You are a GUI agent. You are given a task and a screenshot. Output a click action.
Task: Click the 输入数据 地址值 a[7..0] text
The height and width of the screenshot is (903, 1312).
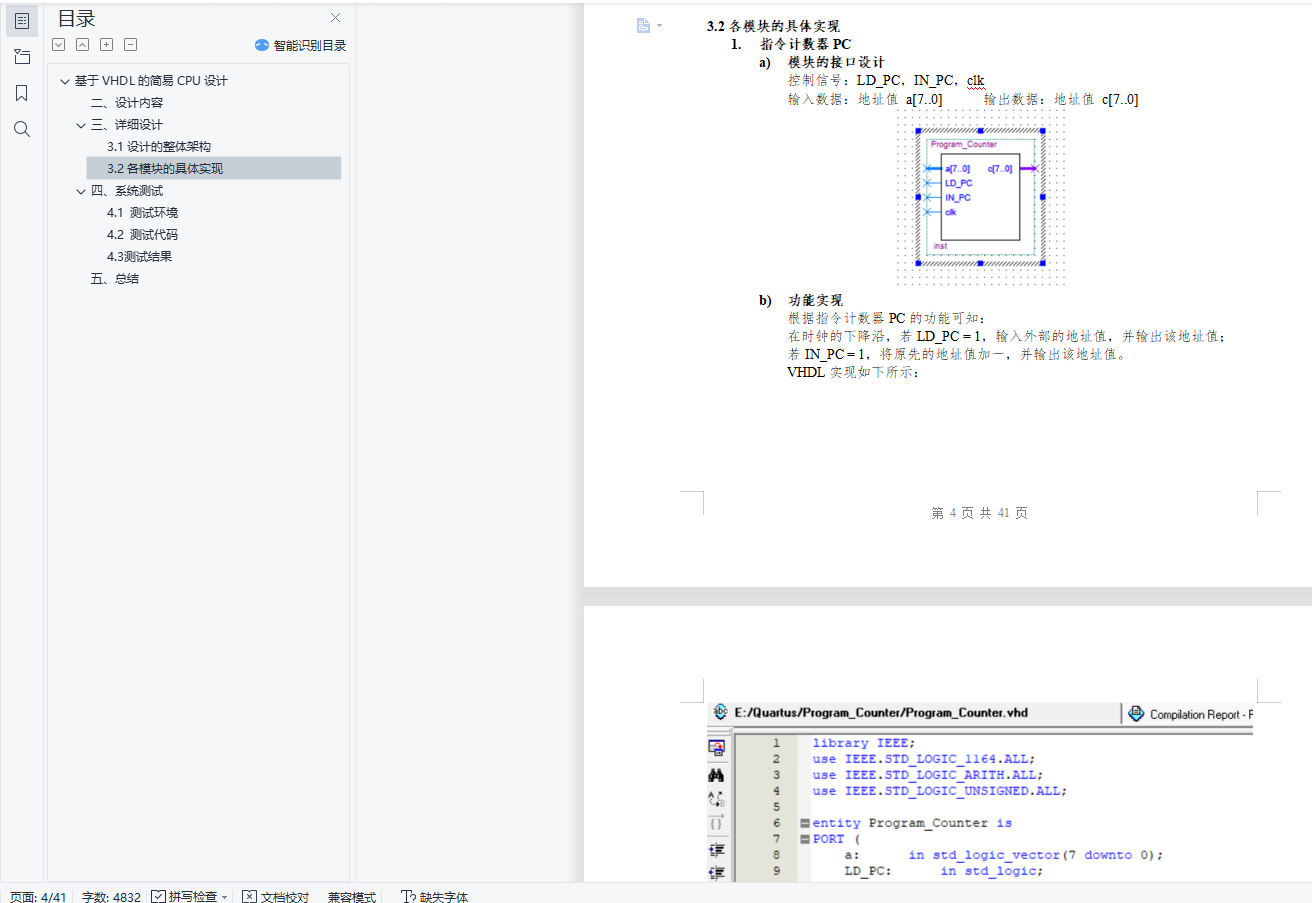click(865, 99)
